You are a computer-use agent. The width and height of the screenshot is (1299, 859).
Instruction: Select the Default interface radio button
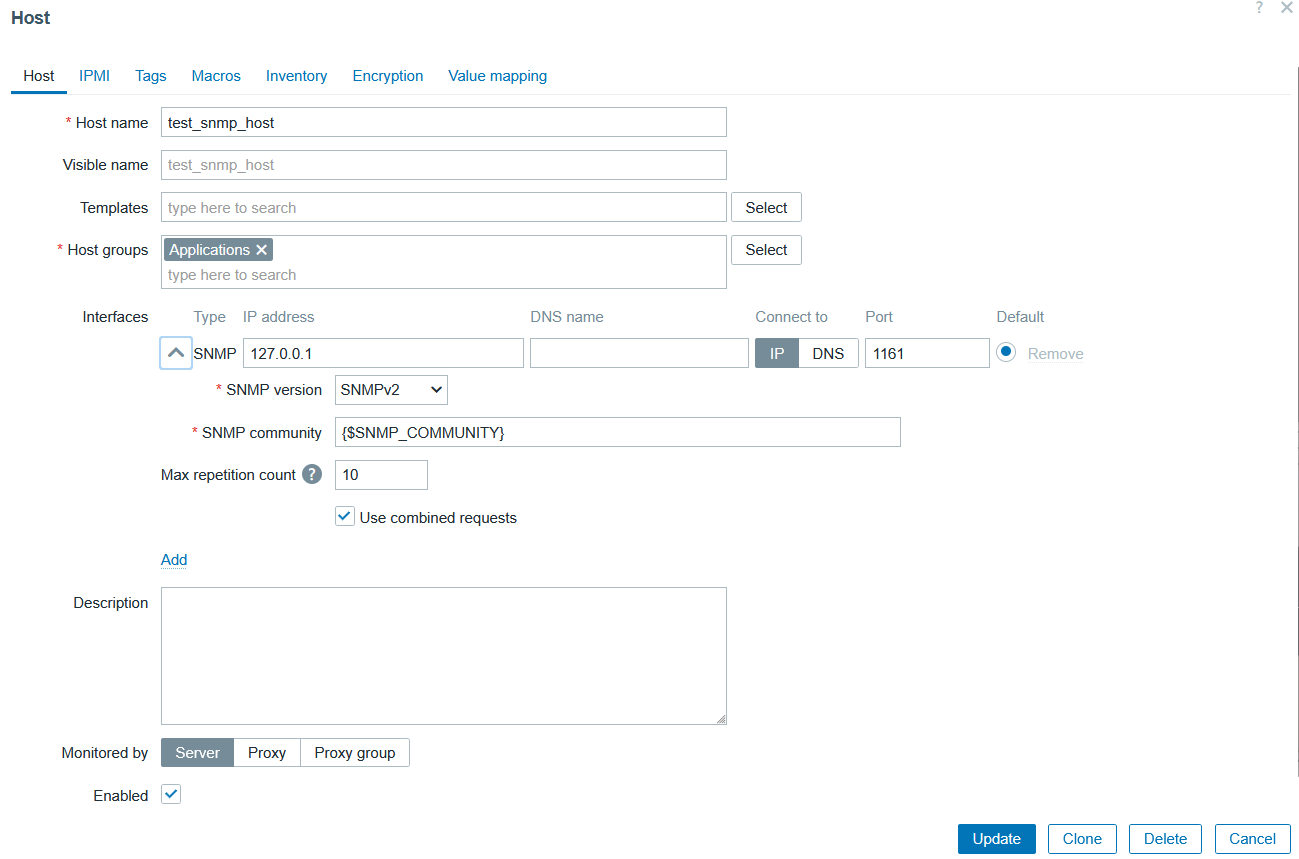1006,353
